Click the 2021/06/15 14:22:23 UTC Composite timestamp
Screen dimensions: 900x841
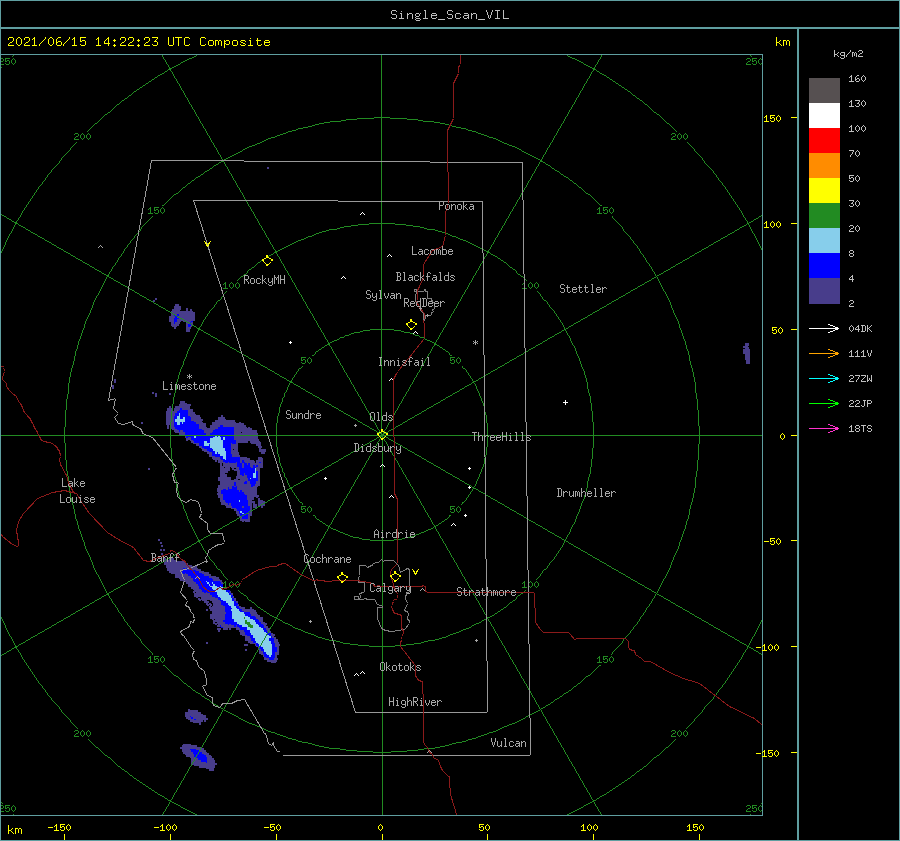click(x=138, y=42)
